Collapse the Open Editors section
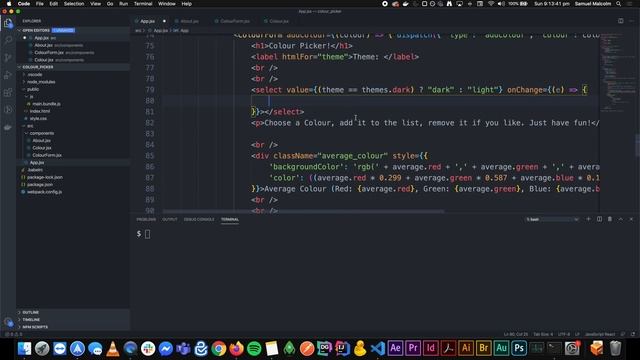This screenshot has height=360, width=640. (36, 30)
